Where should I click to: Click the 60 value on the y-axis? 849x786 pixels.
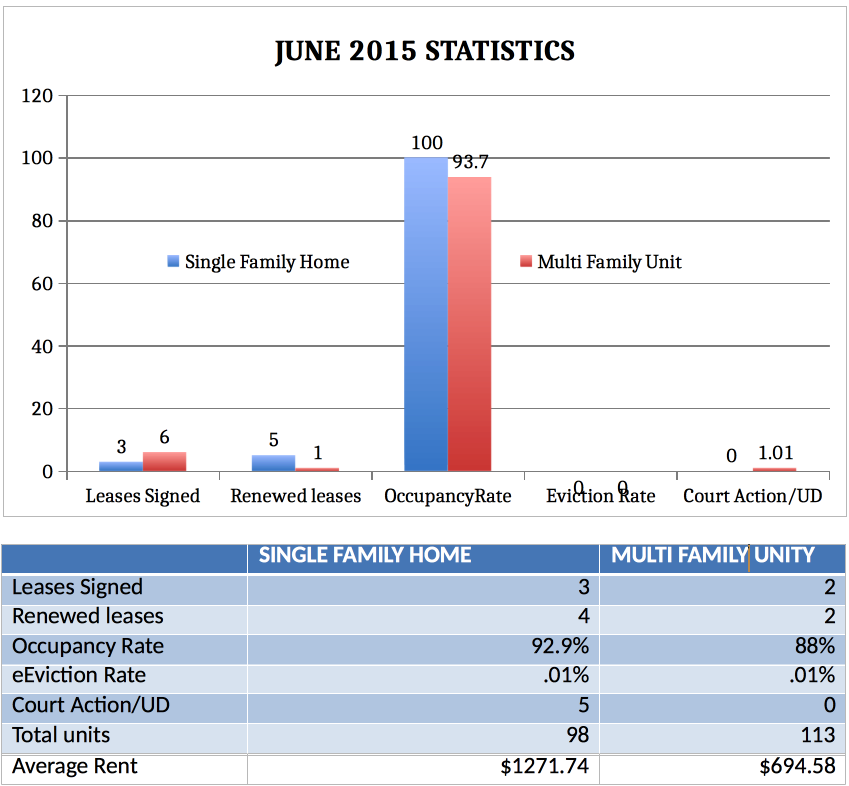[42, 284]
